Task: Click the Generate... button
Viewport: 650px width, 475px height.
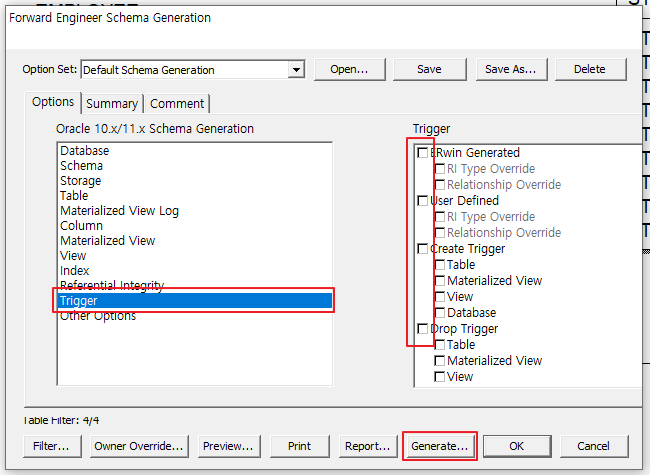Action: point(439,446)
